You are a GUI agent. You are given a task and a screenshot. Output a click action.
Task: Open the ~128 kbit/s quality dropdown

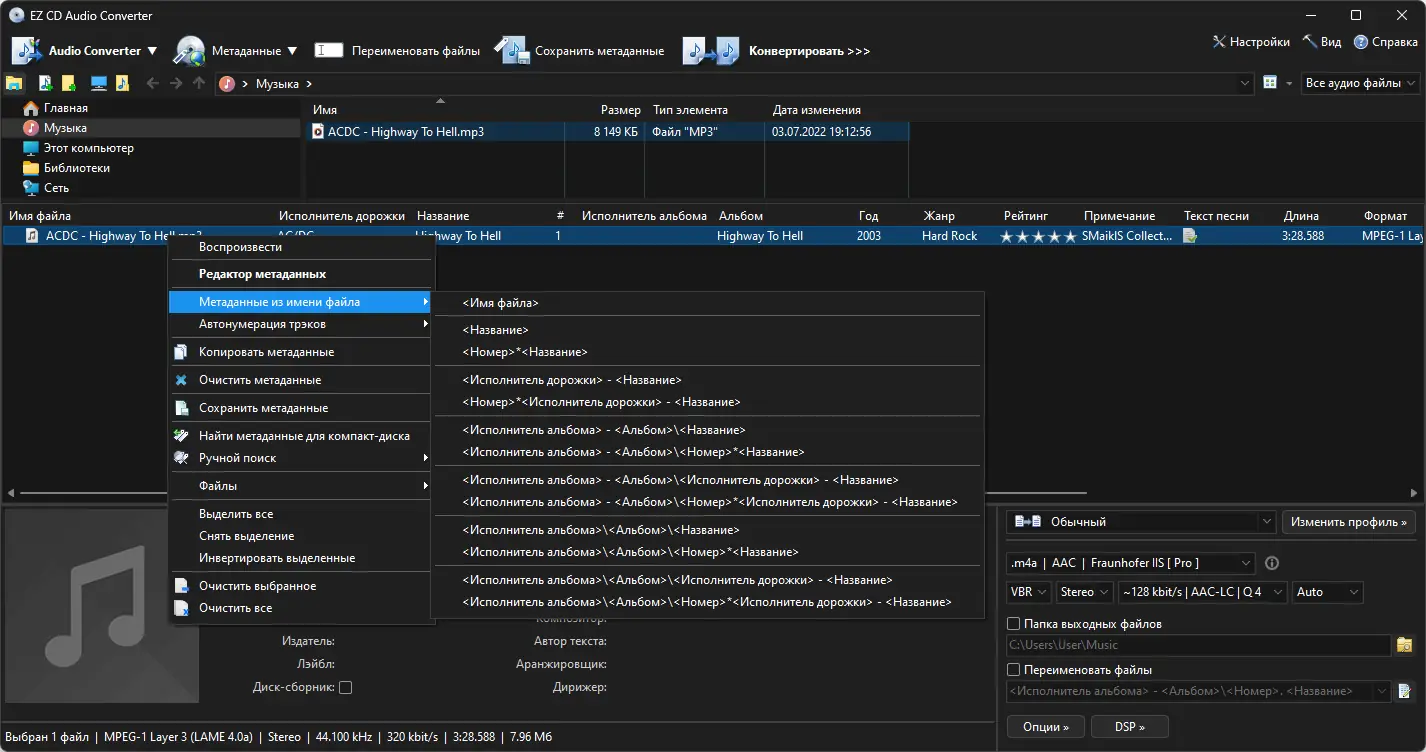click(x=1203, y=592)
